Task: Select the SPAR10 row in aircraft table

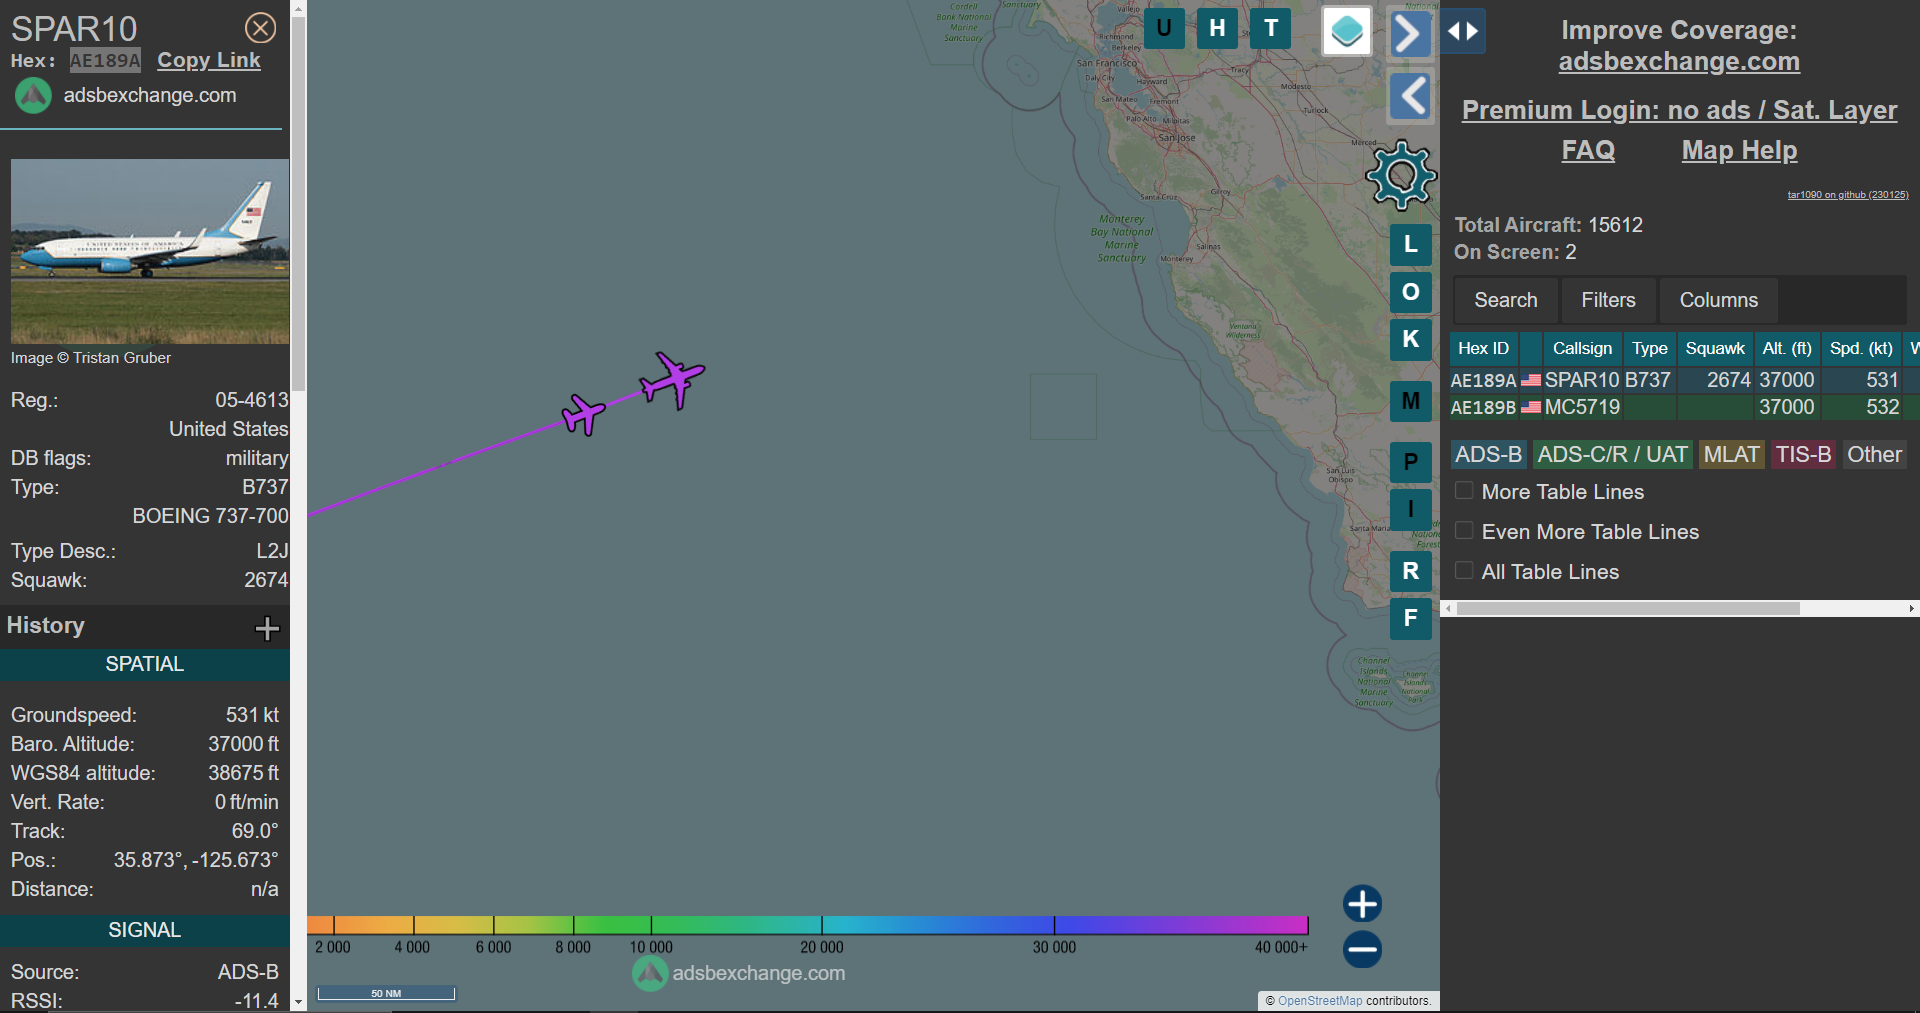Action: [x=1684, y=380]
